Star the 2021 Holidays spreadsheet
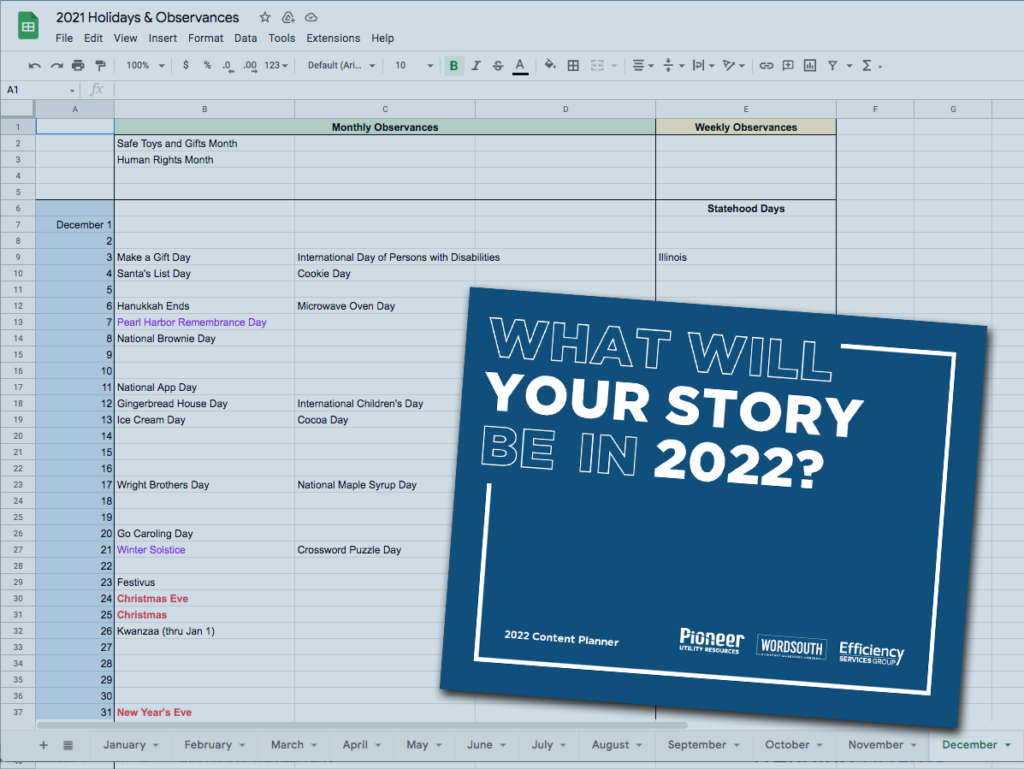The height and width of the screenshot is (769, 1024). pyautogui.click(x=265, y=18)
